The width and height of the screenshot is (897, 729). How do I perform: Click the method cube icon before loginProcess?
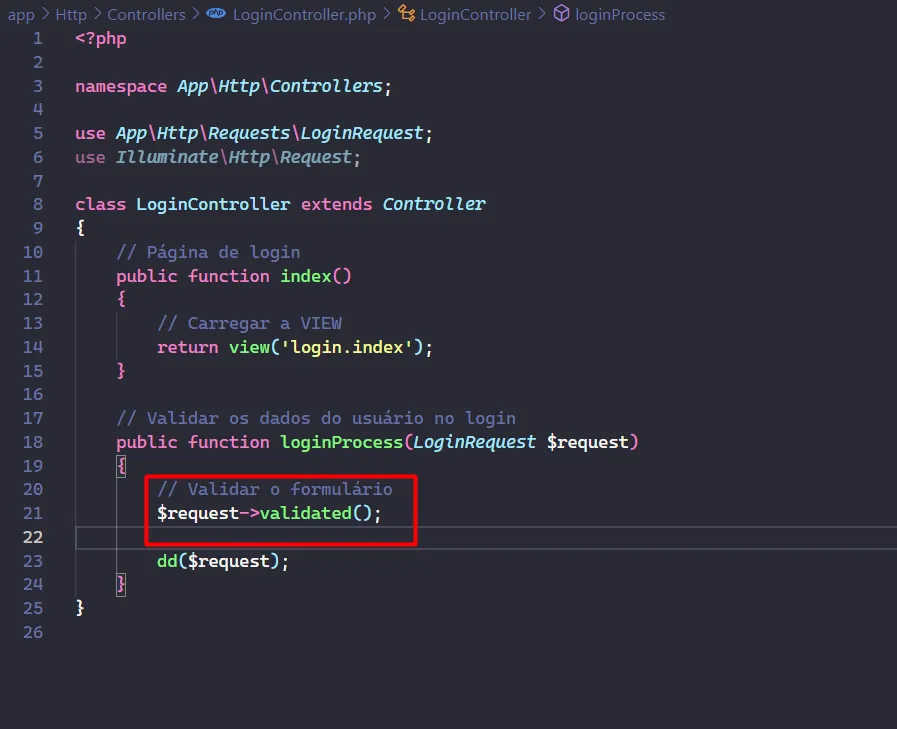click(x=561, y=14)
